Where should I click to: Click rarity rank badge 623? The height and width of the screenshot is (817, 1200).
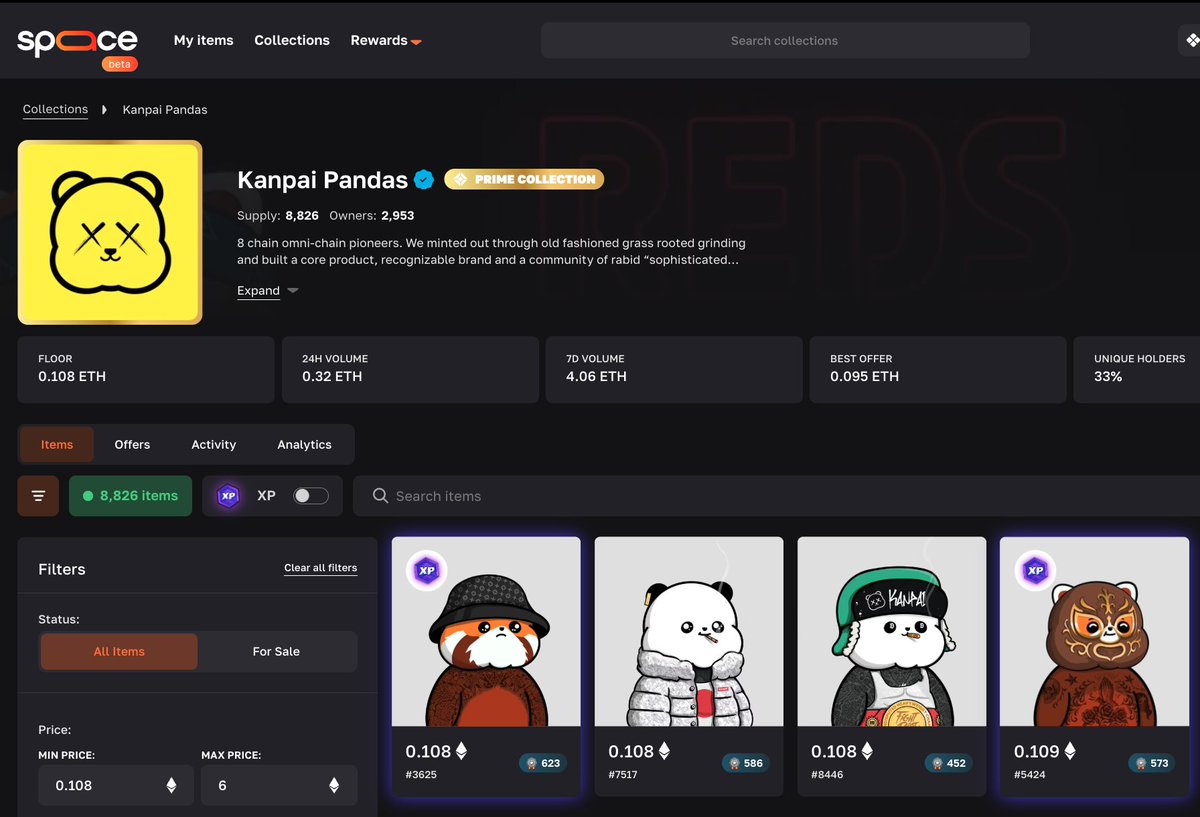[x=542, y=763]
